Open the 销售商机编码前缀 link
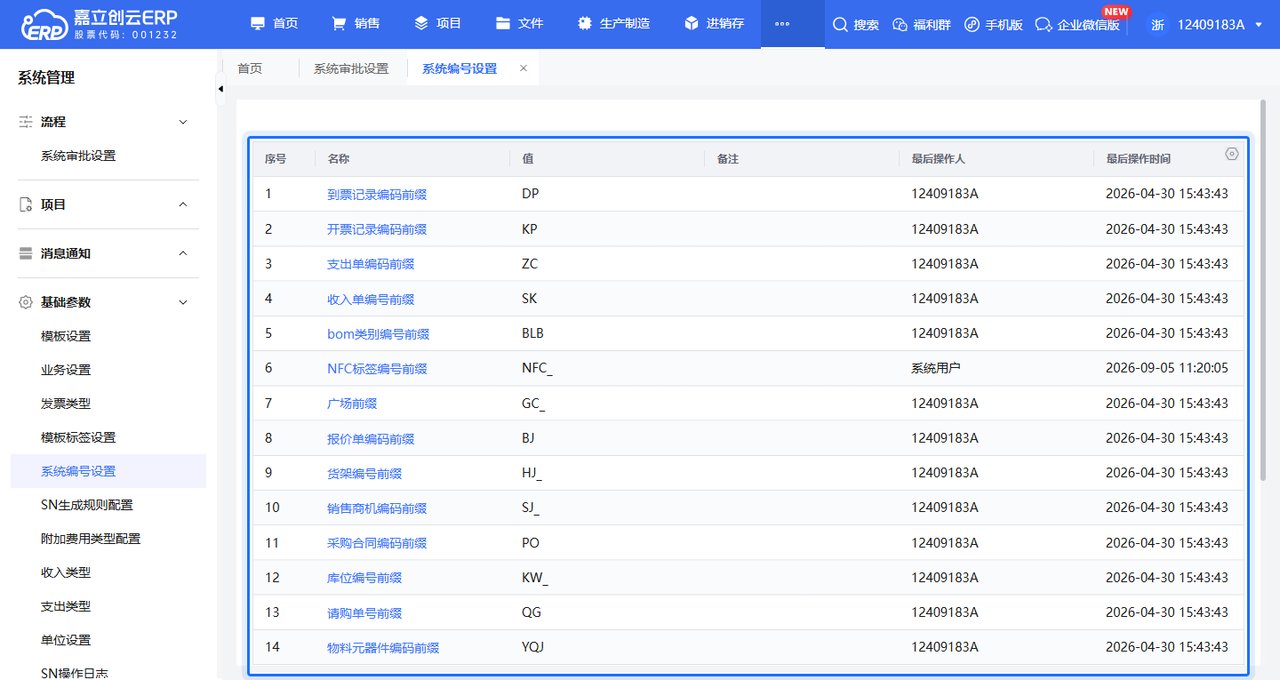 click(377, 508)
